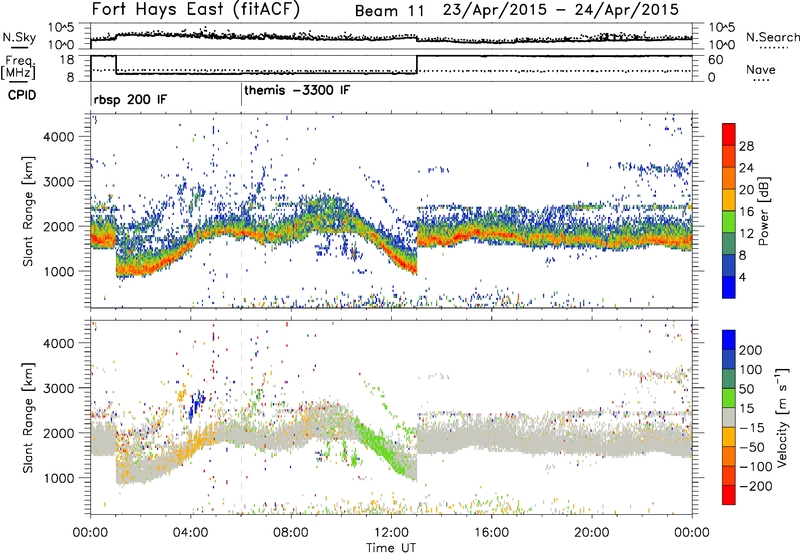The width and height of the screenshot is (800, 554).
Task: Click the 'N.Search' legend label
Action: (772, 37)
